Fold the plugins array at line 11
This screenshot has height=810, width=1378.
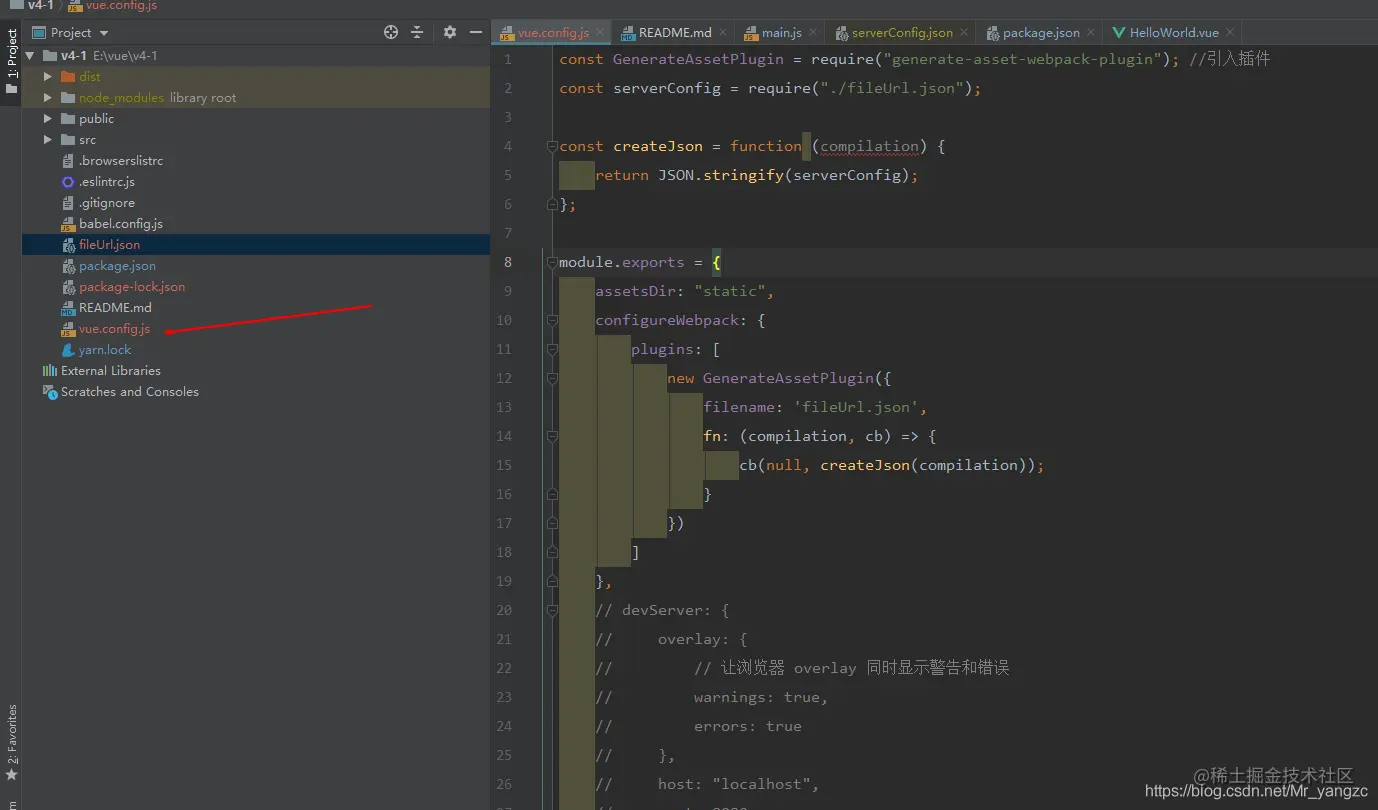pyautogui.click(x=551, y=349)
